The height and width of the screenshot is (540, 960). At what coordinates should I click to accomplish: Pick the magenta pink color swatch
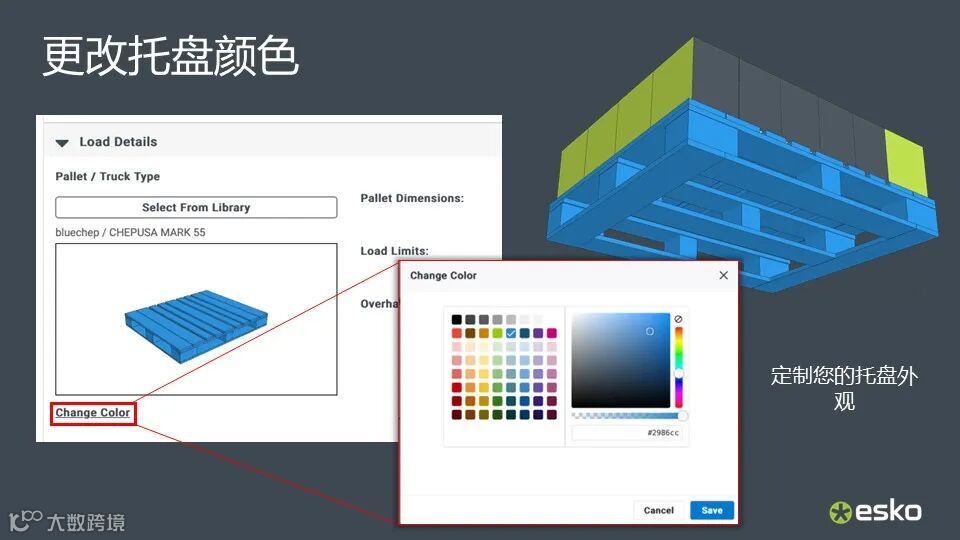(552, 333)
